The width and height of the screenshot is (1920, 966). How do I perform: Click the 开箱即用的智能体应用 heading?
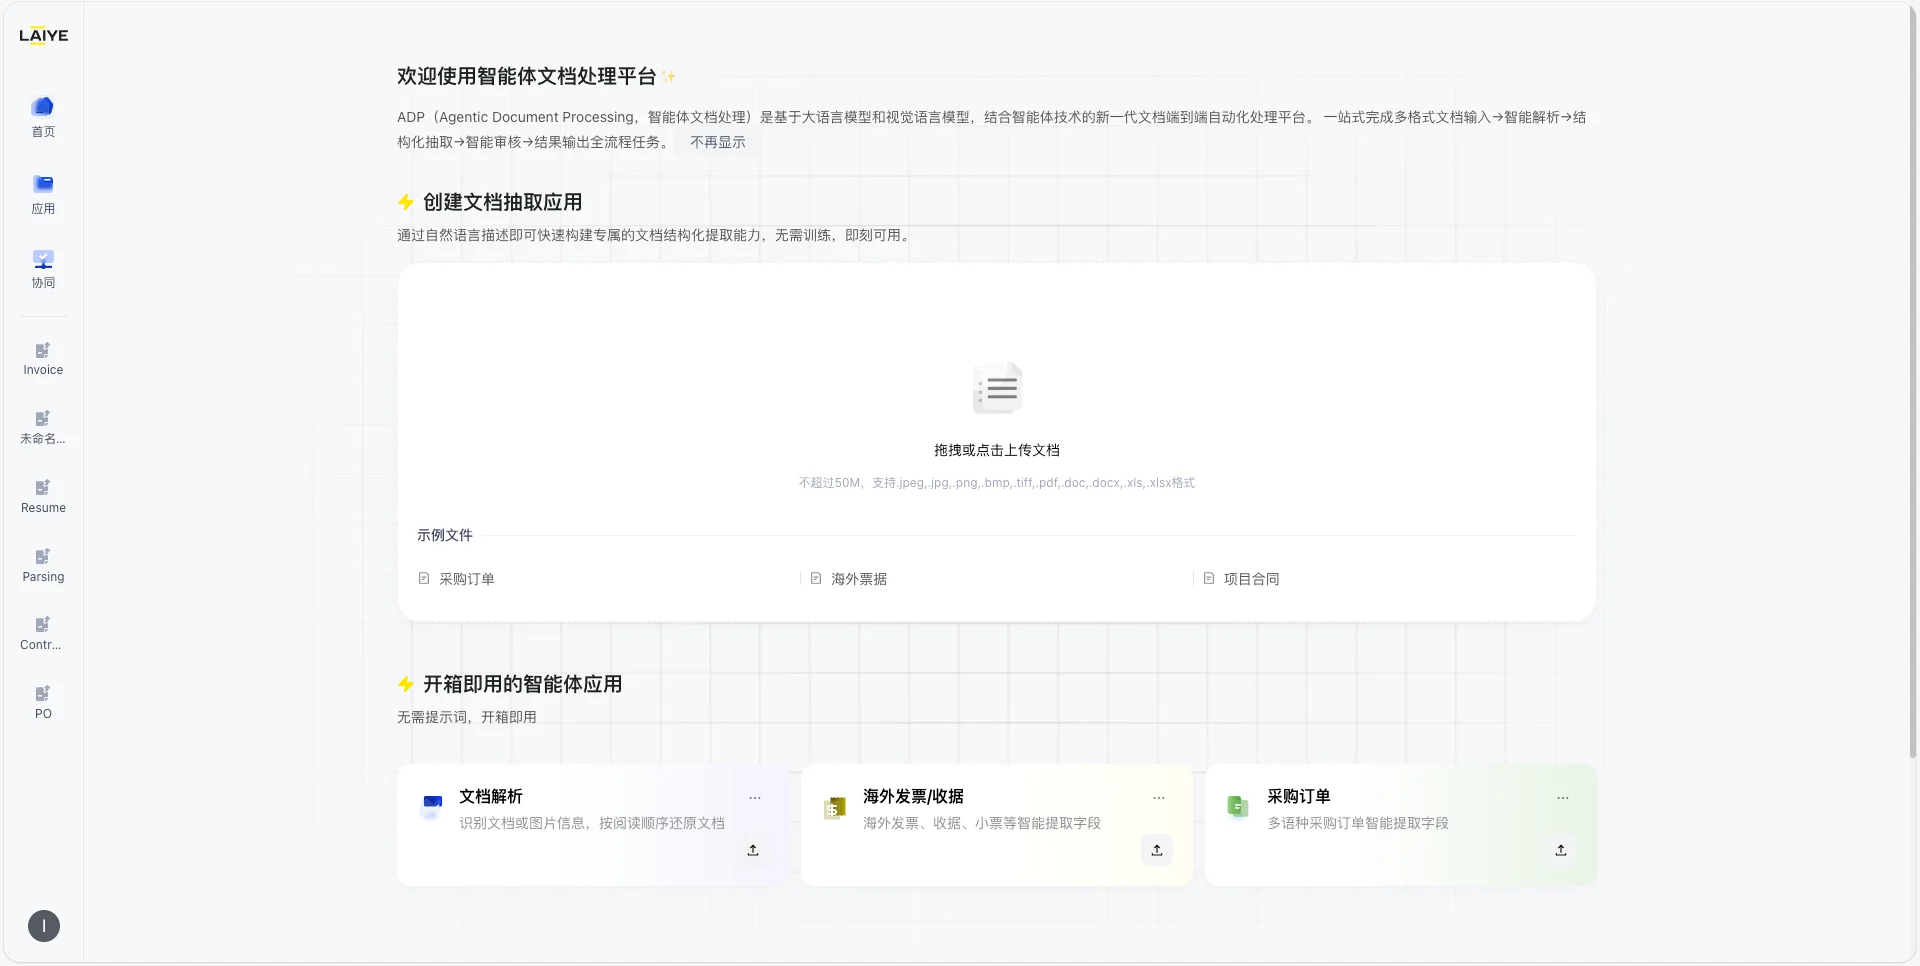(523, 684)
